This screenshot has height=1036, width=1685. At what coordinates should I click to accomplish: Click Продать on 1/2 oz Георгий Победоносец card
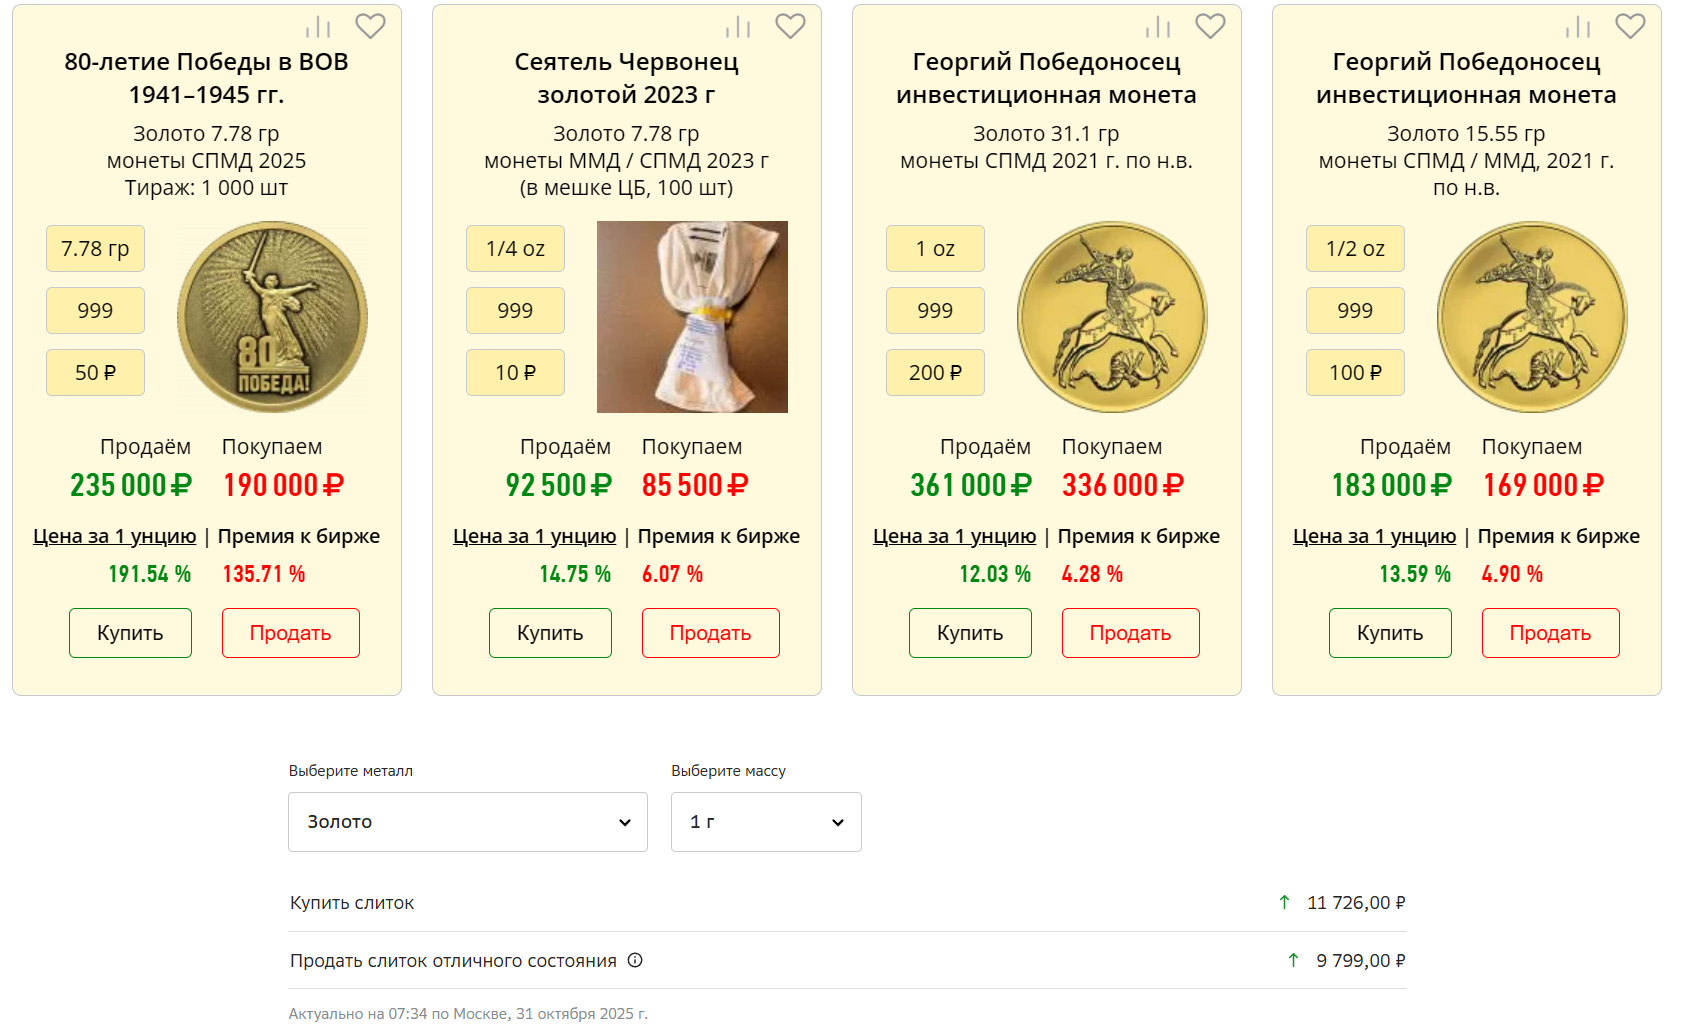1549,633
